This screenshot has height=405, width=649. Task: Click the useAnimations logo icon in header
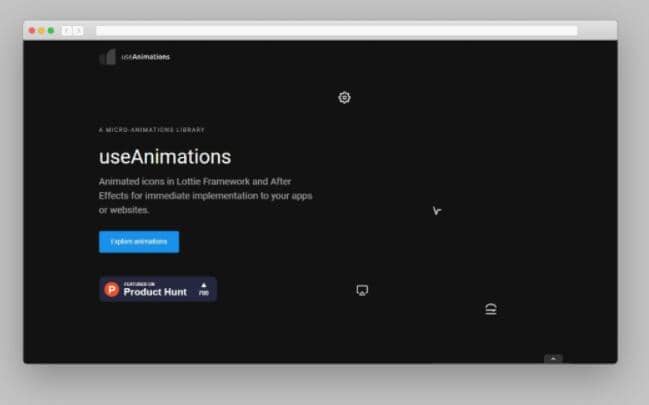coord(107,57)
